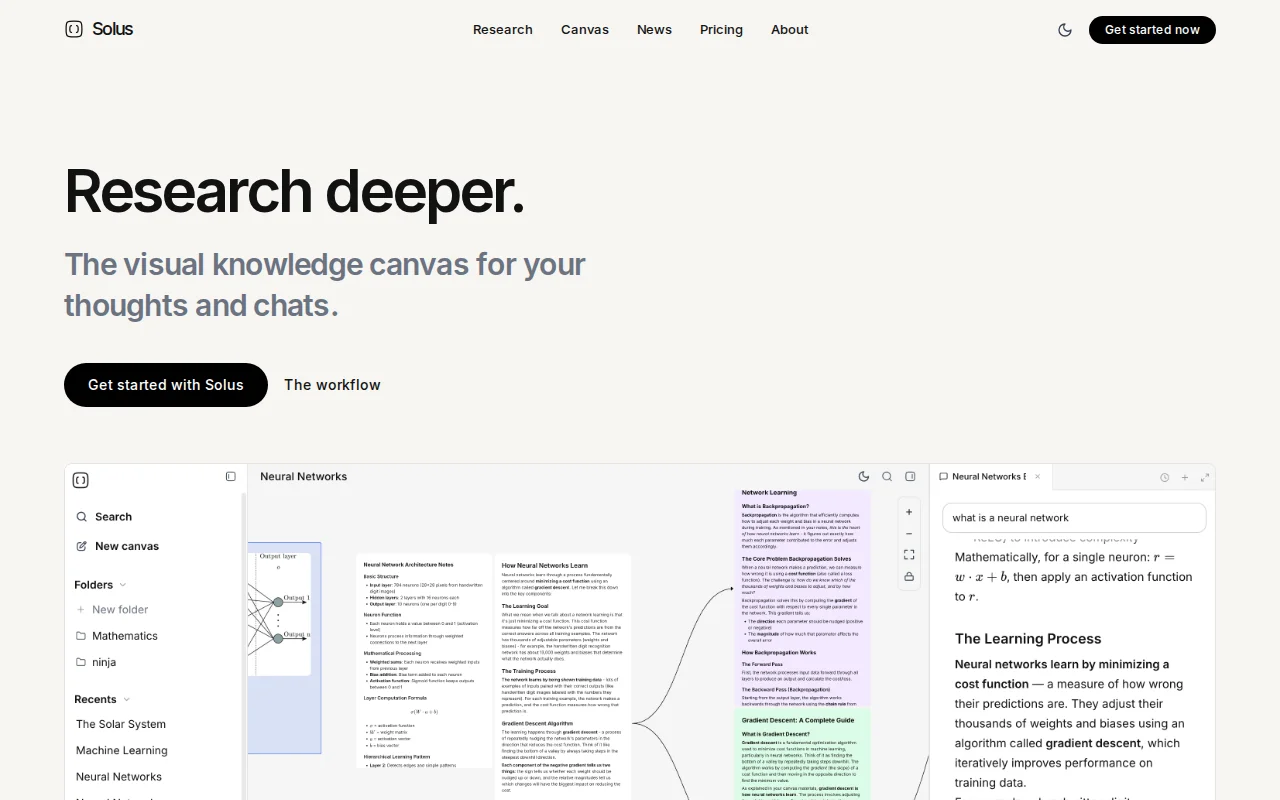Click the Search magnifier in the sidebar

[82, 517]
